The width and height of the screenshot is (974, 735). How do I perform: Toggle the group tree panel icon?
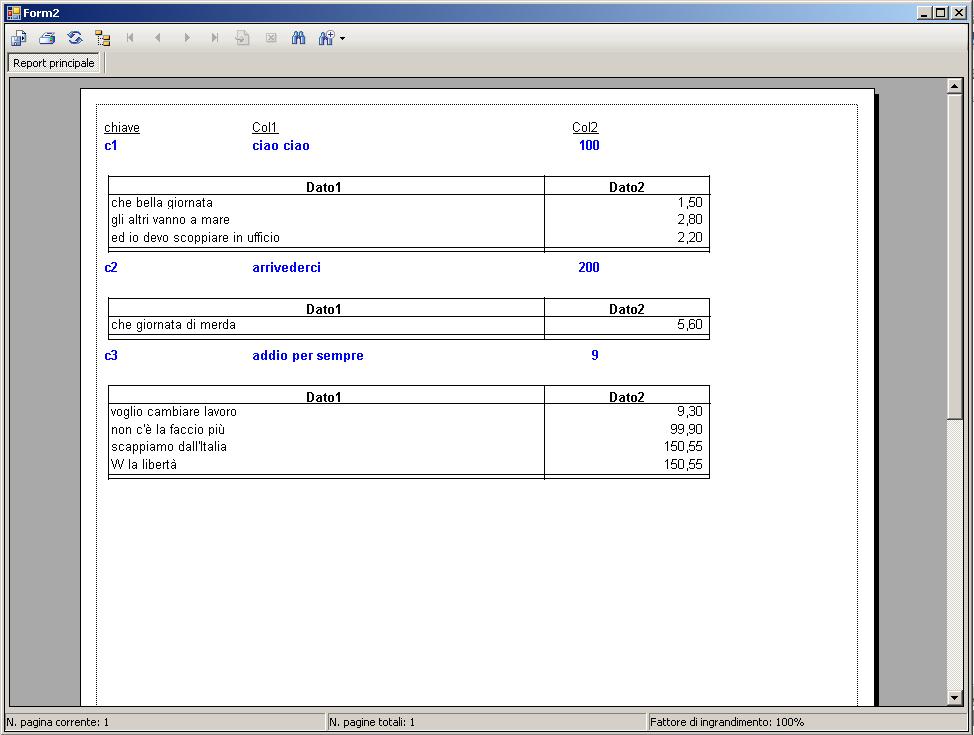click(x=103, y=39)
